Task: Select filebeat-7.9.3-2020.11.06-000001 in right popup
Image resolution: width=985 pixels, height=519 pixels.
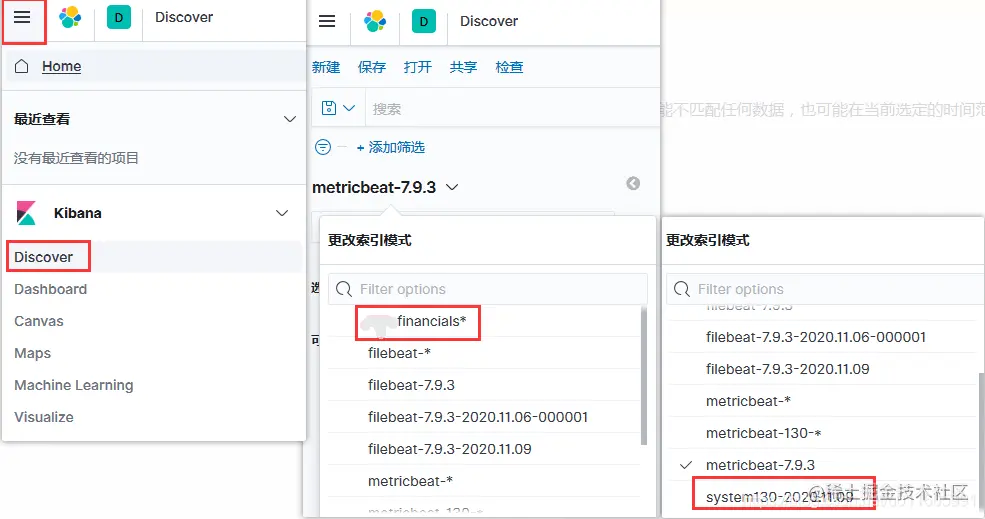Action: click(x=816, y=337)
